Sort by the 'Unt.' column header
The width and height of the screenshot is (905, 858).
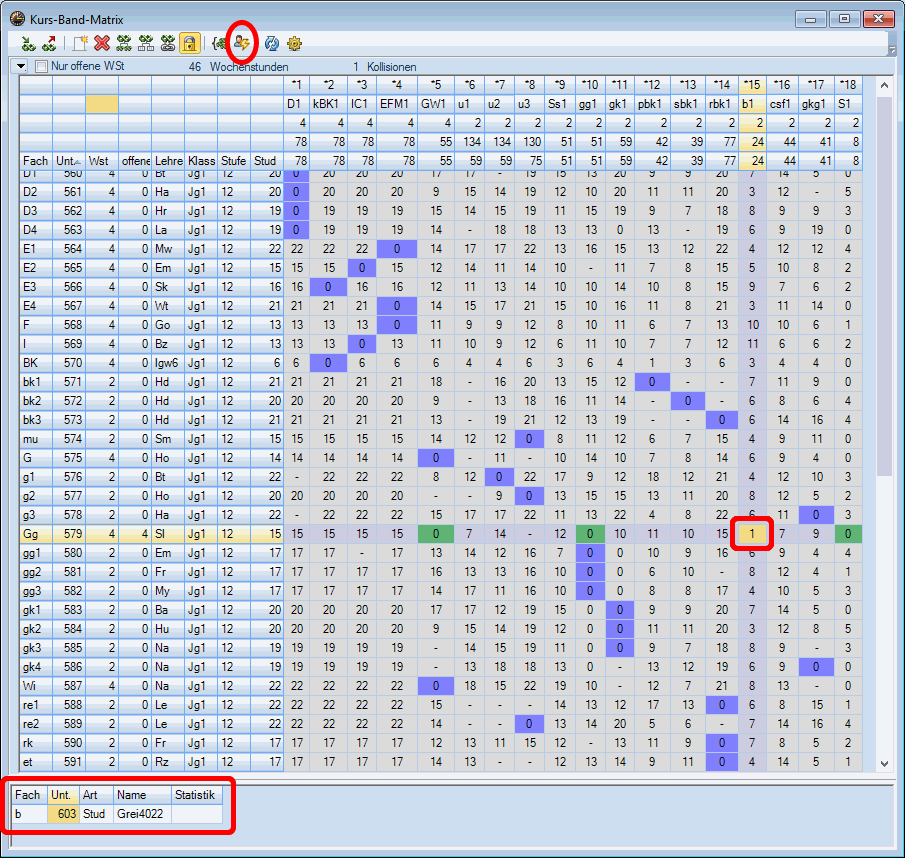pyautogui.click(x=68, y=160)
